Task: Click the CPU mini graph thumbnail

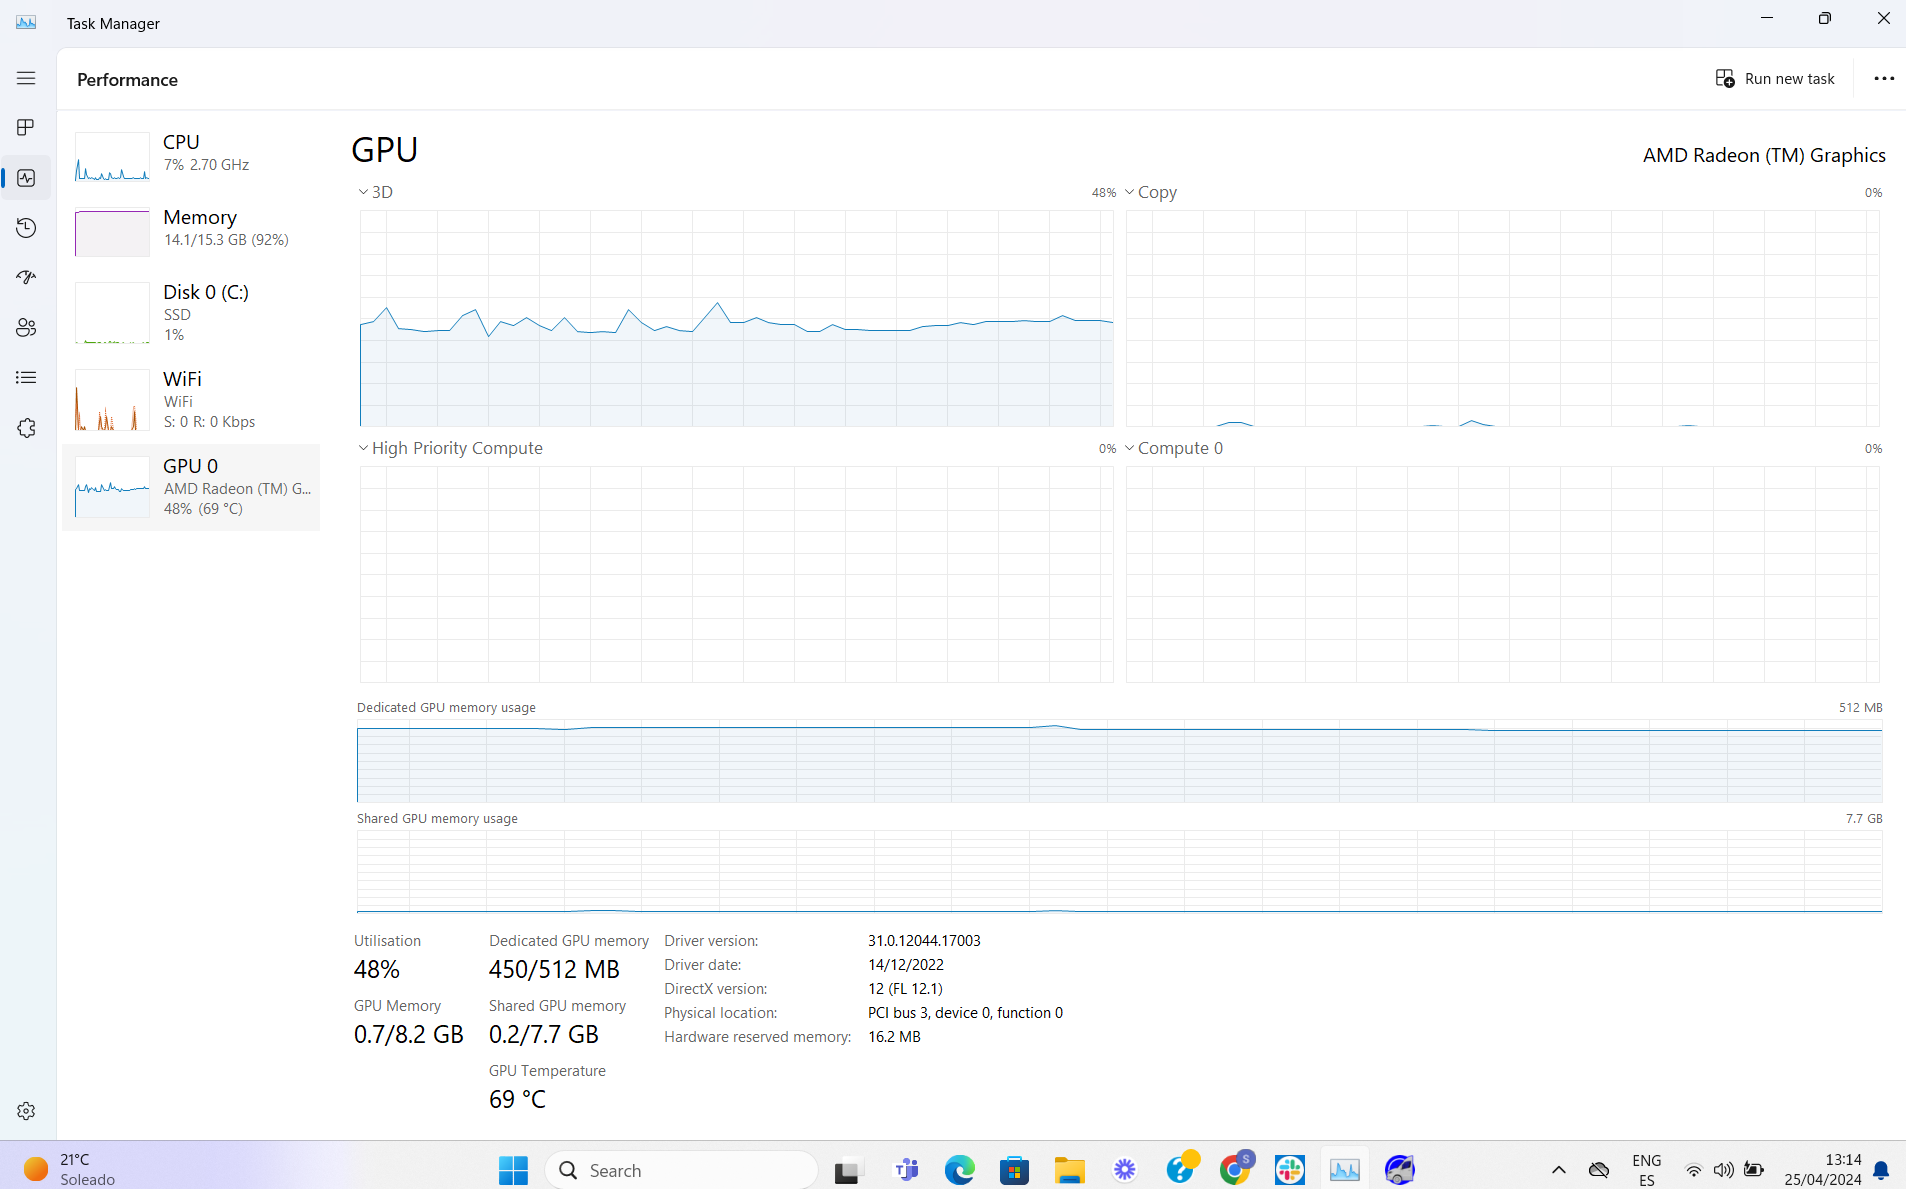Action: coord(112,157)
